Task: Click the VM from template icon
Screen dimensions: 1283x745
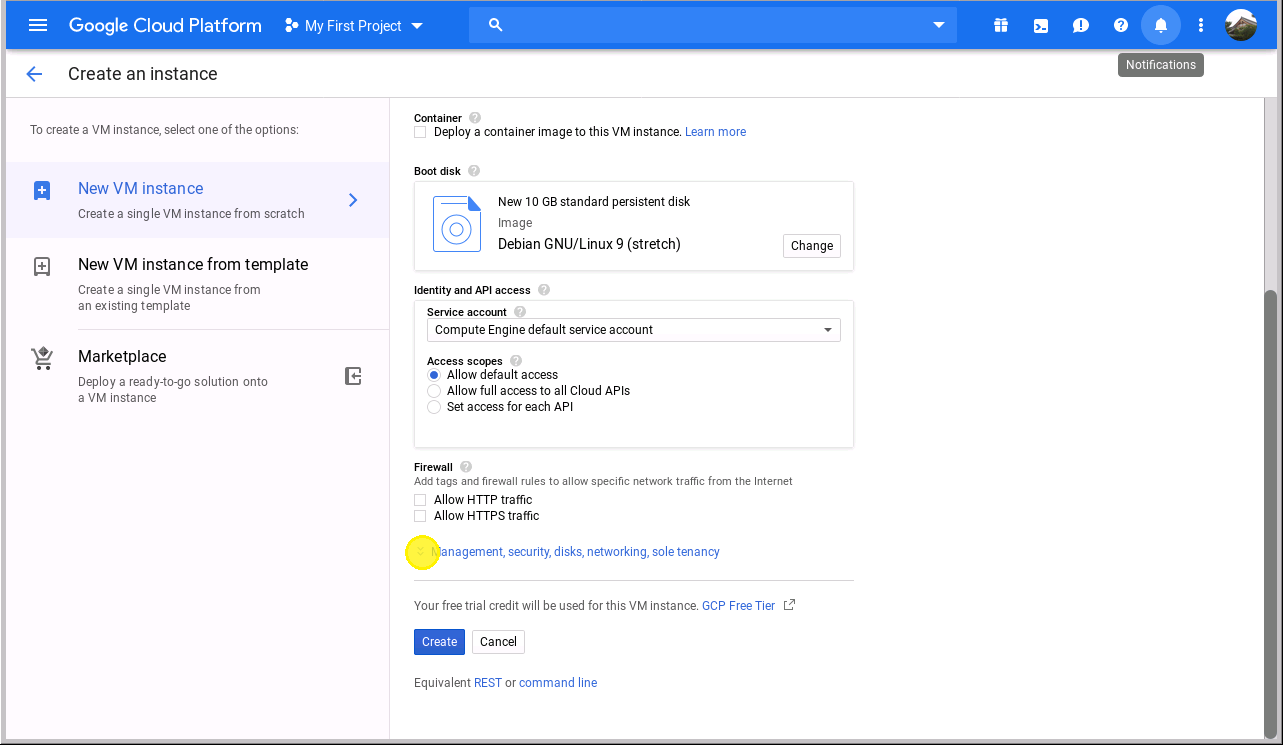Action: click(x=42, y=267)
